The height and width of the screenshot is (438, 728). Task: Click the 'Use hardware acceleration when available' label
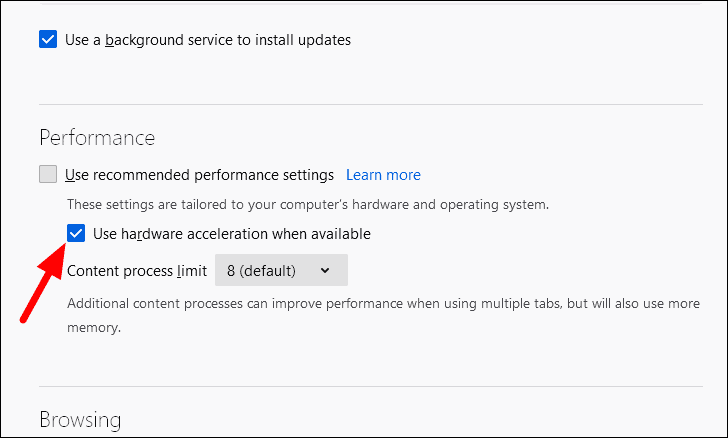pos(232,234)
